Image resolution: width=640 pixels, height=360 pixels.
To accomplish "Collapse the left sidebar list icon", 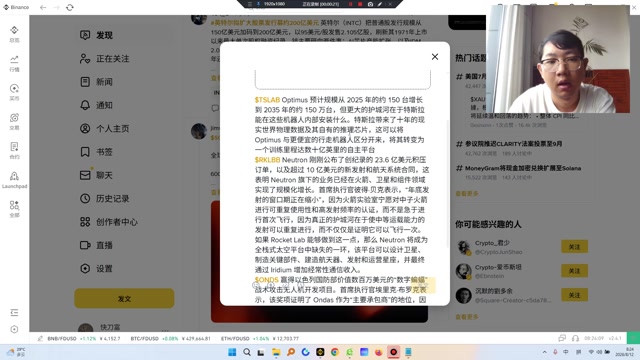I will 14,313.
